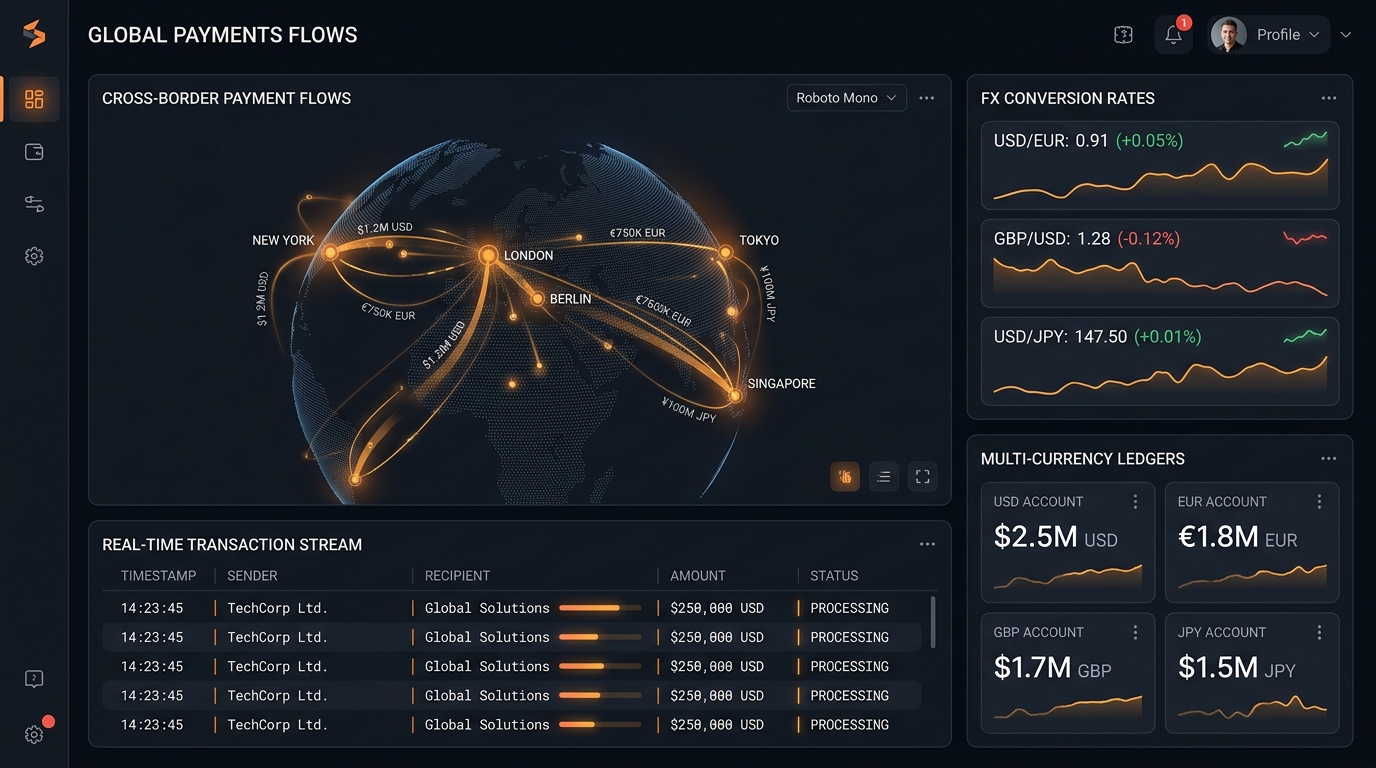1376x768 pixels.
Task: Open EUR Account vertical dots menu
Action: (x=1319, y=502)
